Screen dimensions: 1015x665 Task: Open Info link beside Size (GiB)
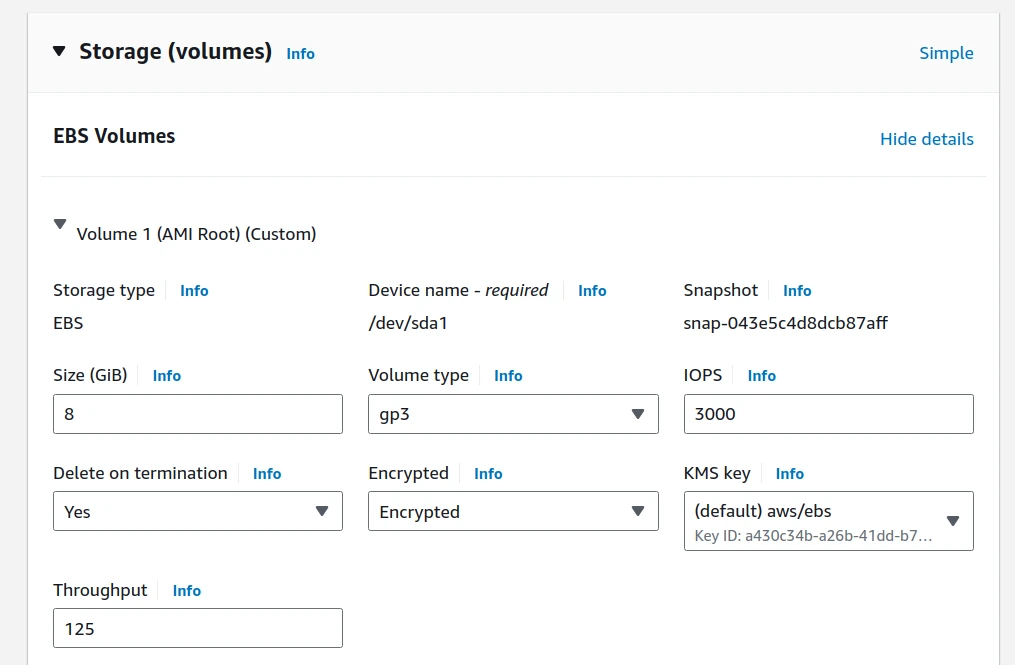click(166, 376)
